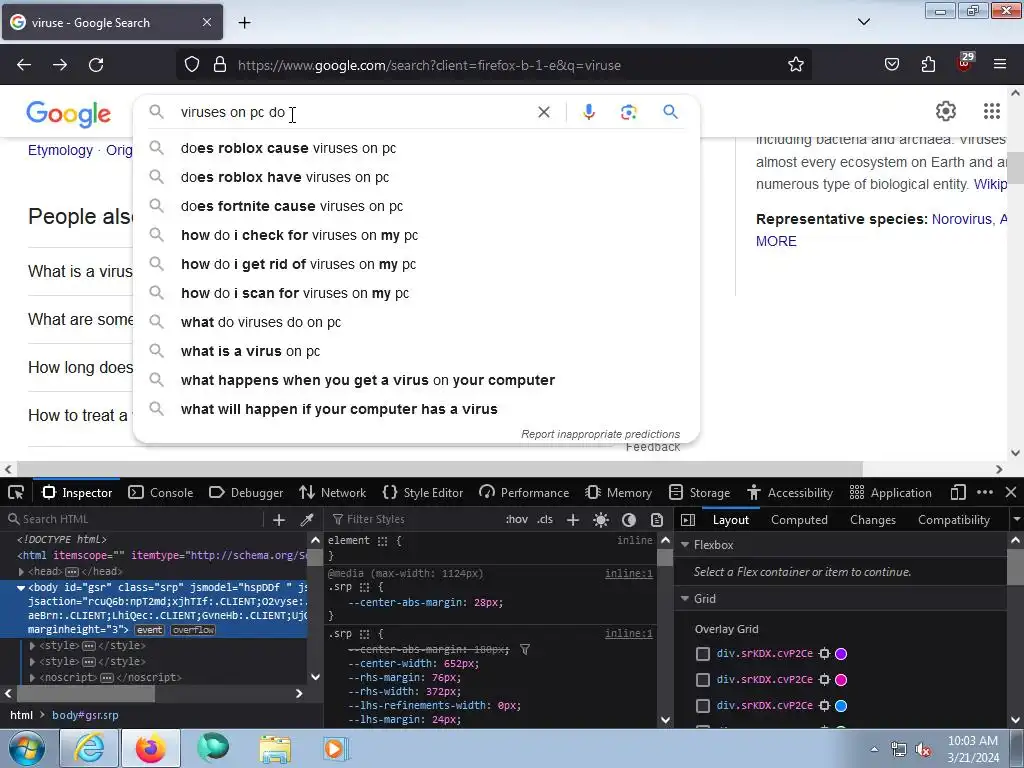1024x768 pixels.
Task: Click the Firefox URL address bar
Action: pos(494,65)
